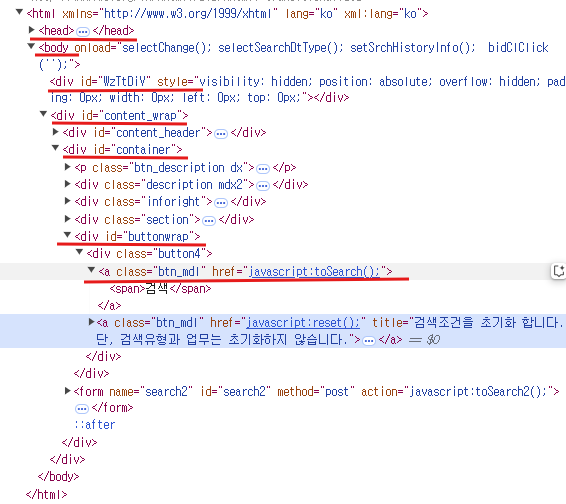The width and height of the screenshot is (566, 504).
Task: Click ellipsis in section div
Action: pos(209,221)
